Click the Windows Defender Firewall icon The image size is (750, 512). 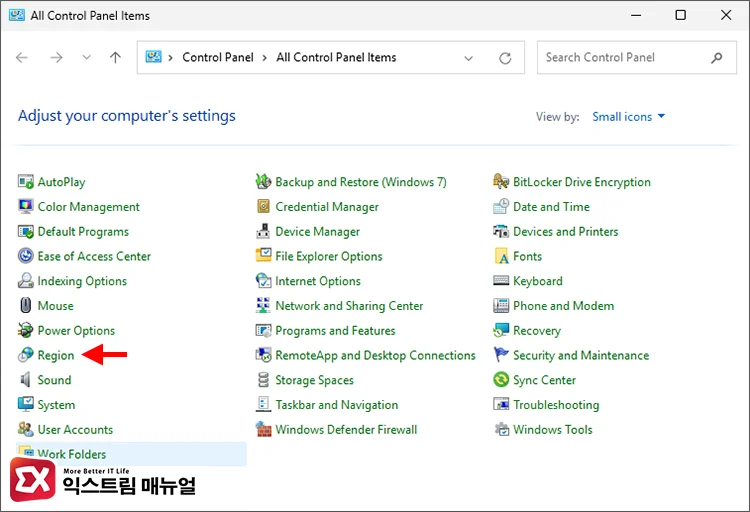(x=264, y=430)
